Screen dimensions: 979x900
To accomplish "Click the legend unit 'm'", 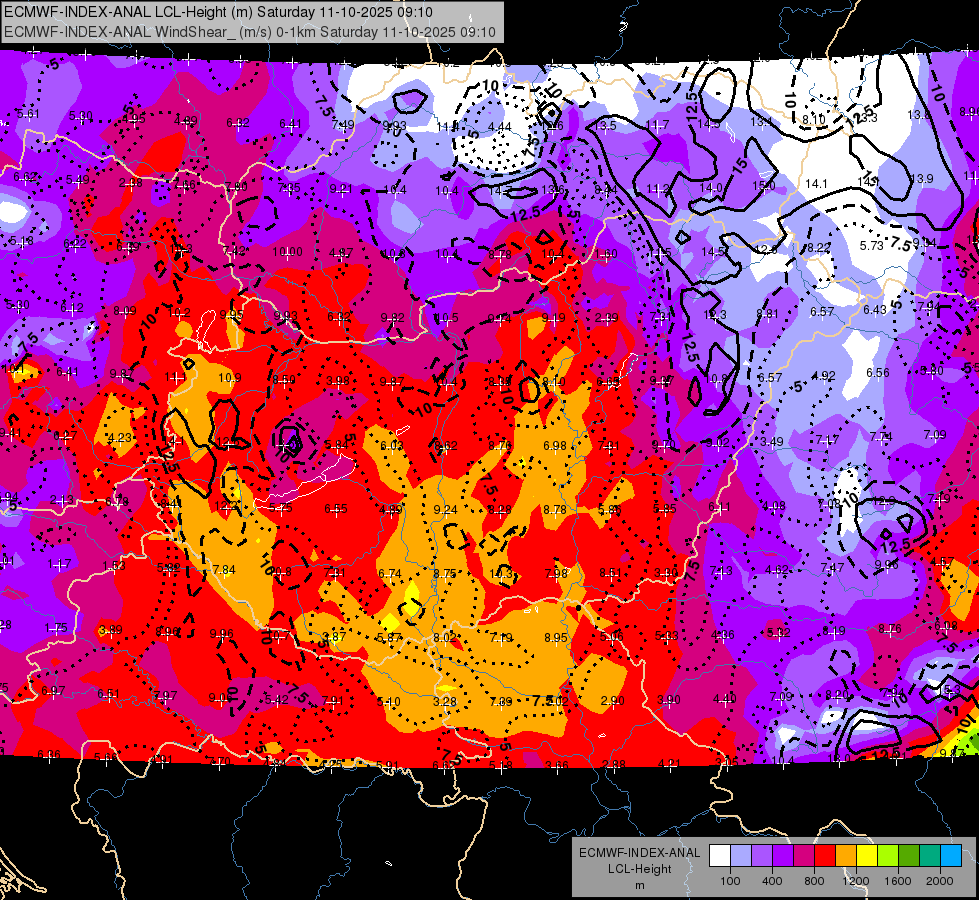I will (639, 885).
